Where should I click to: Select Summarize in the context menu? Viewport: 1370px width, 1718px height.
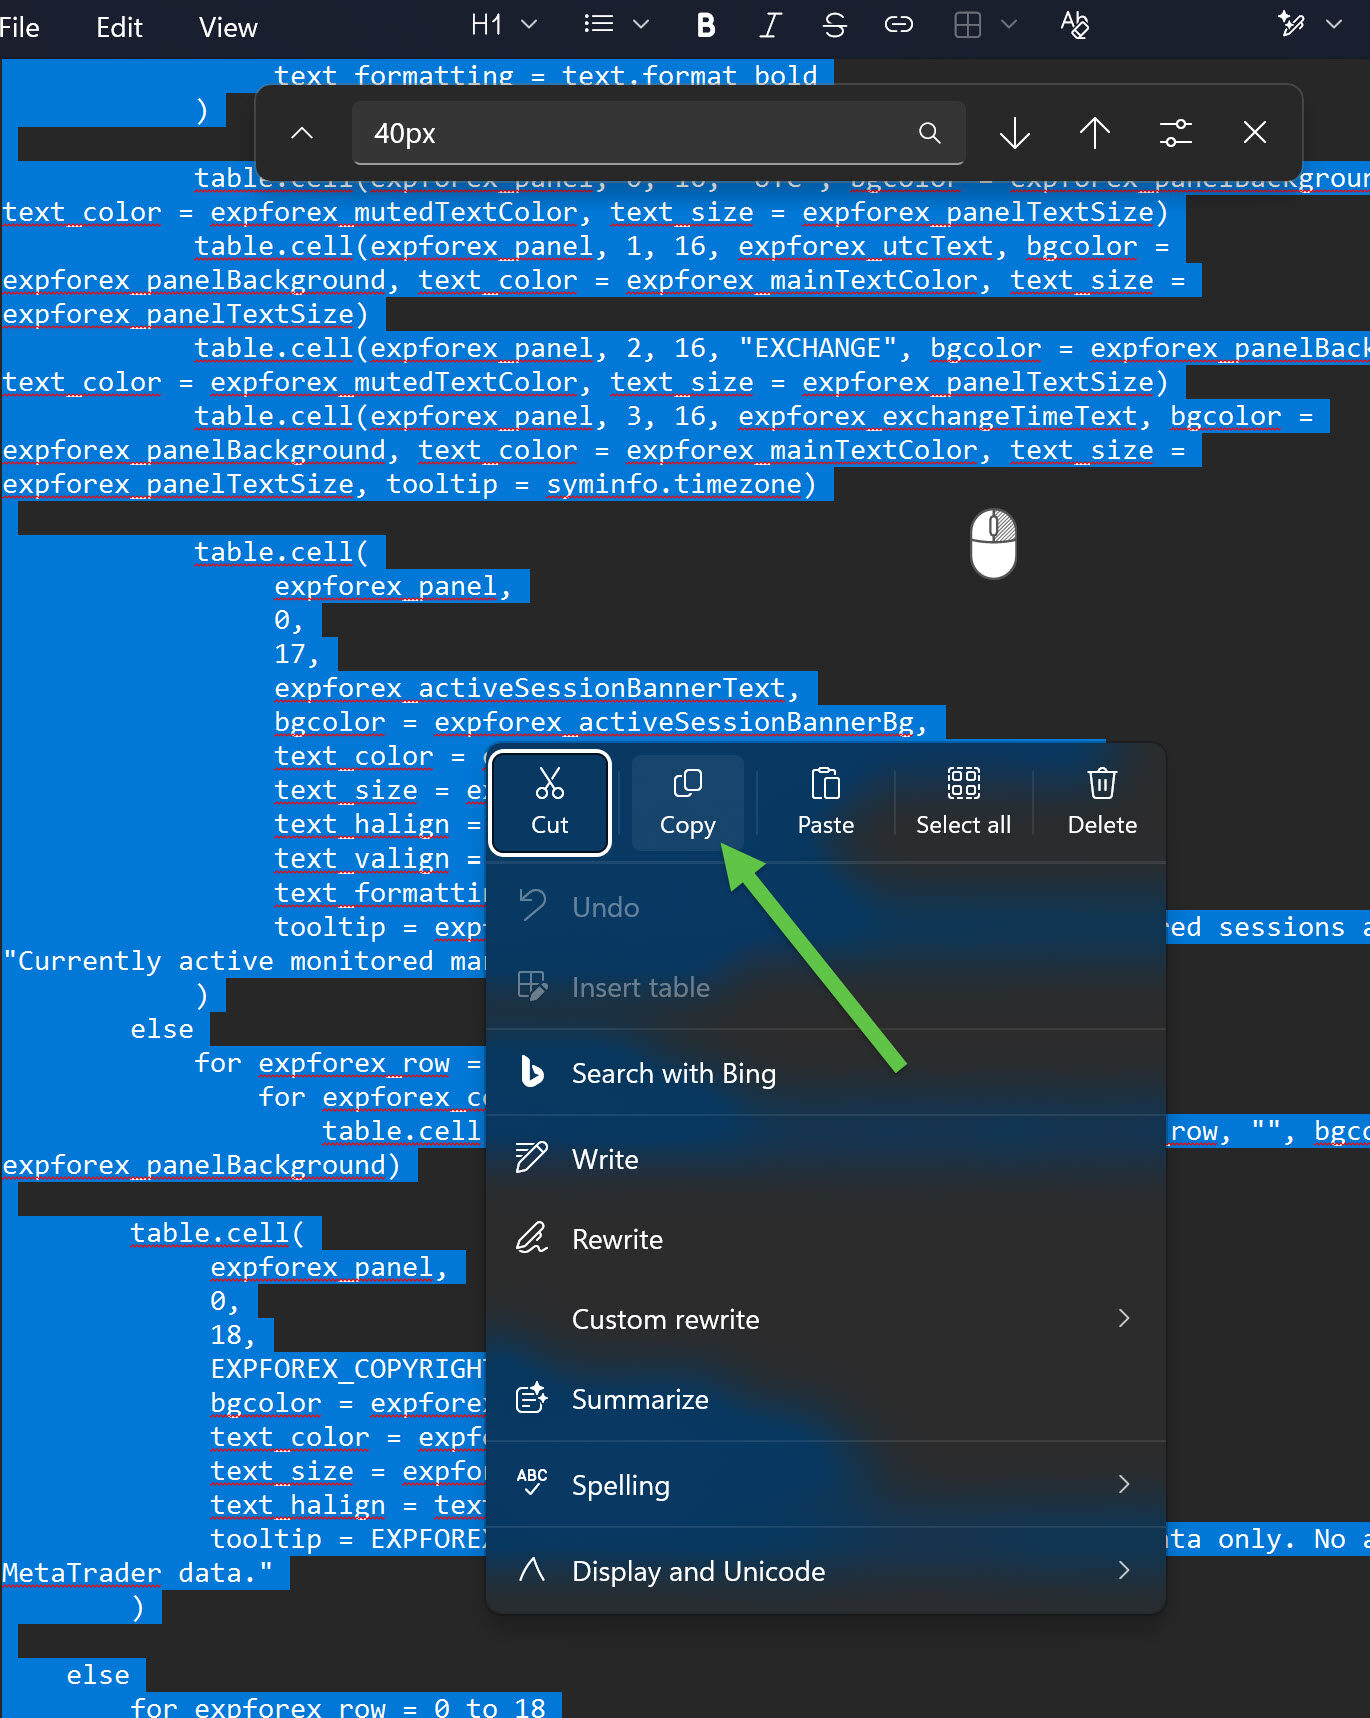pos(826,1399)
